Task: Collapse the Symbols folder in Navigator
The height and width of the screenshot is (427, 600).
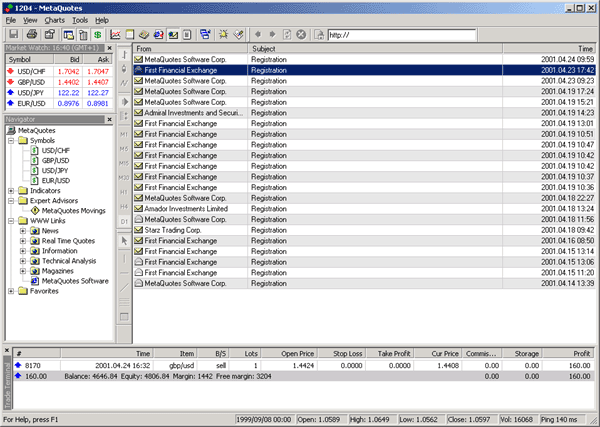Action: coord(11,140)
